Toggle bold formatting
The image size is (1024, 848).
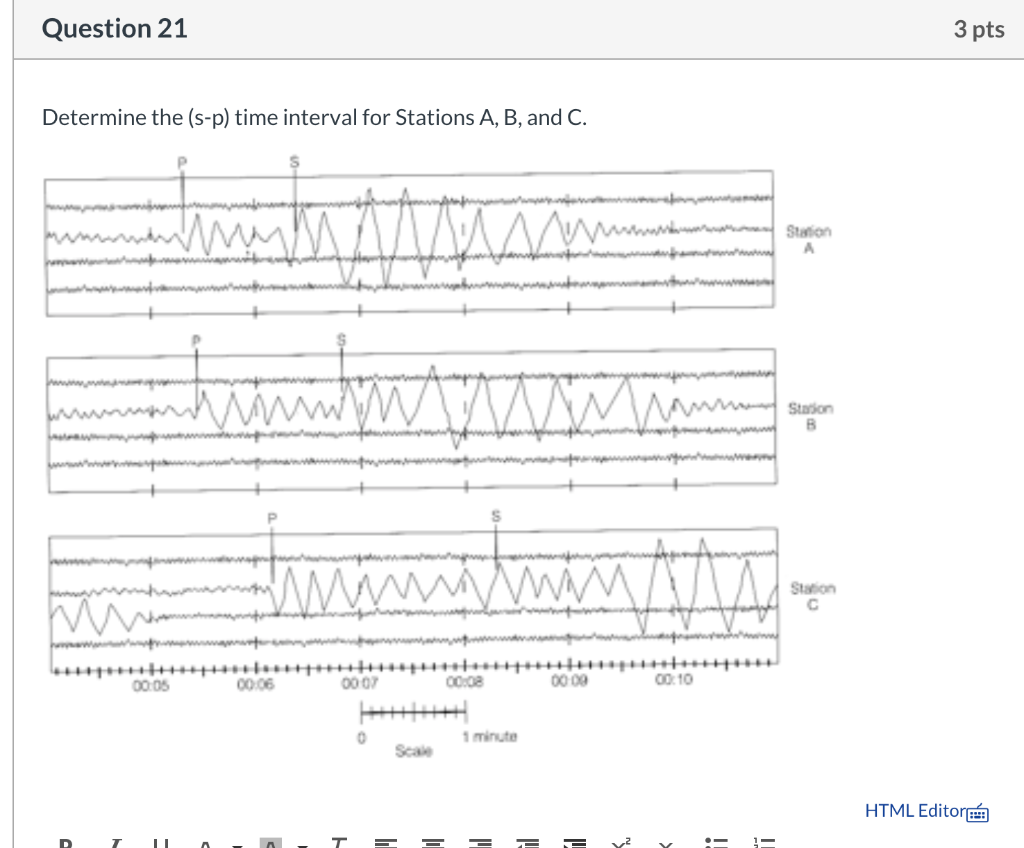click(66, 845)
